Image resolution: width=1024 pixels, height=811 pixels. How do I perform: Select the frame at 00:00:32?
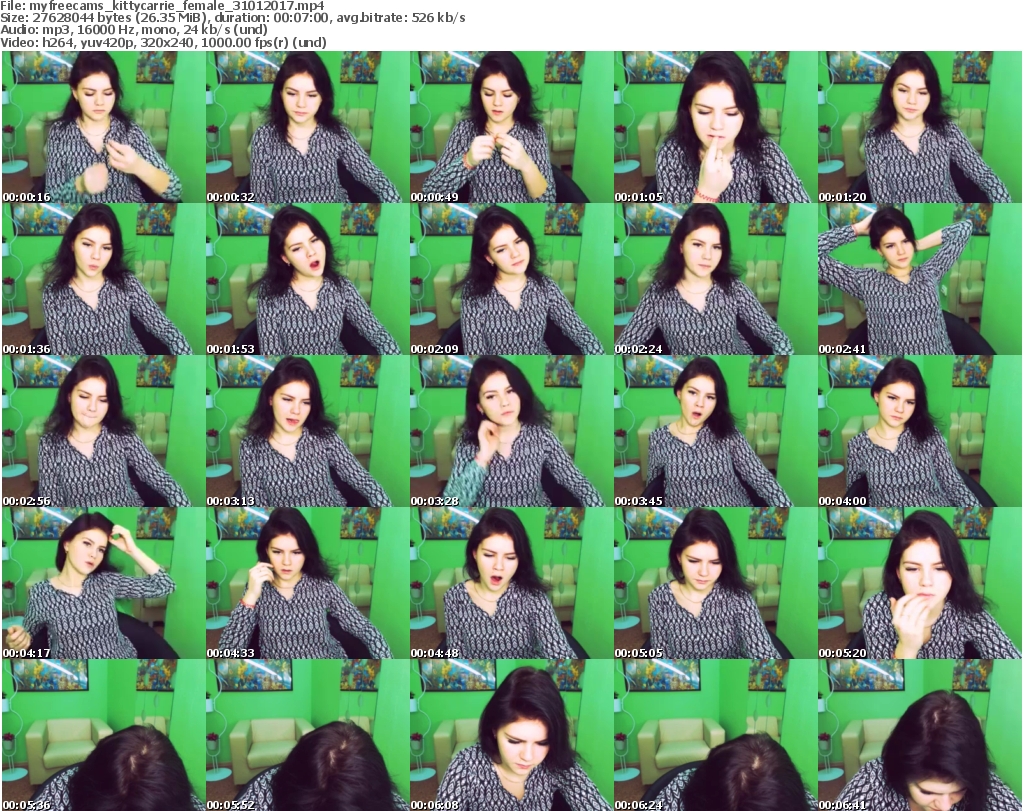click(307, 127)
